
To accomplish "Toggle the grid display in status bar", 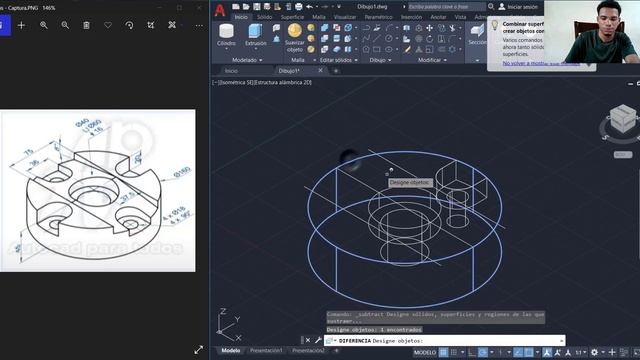I will click(x=443, y=352).
